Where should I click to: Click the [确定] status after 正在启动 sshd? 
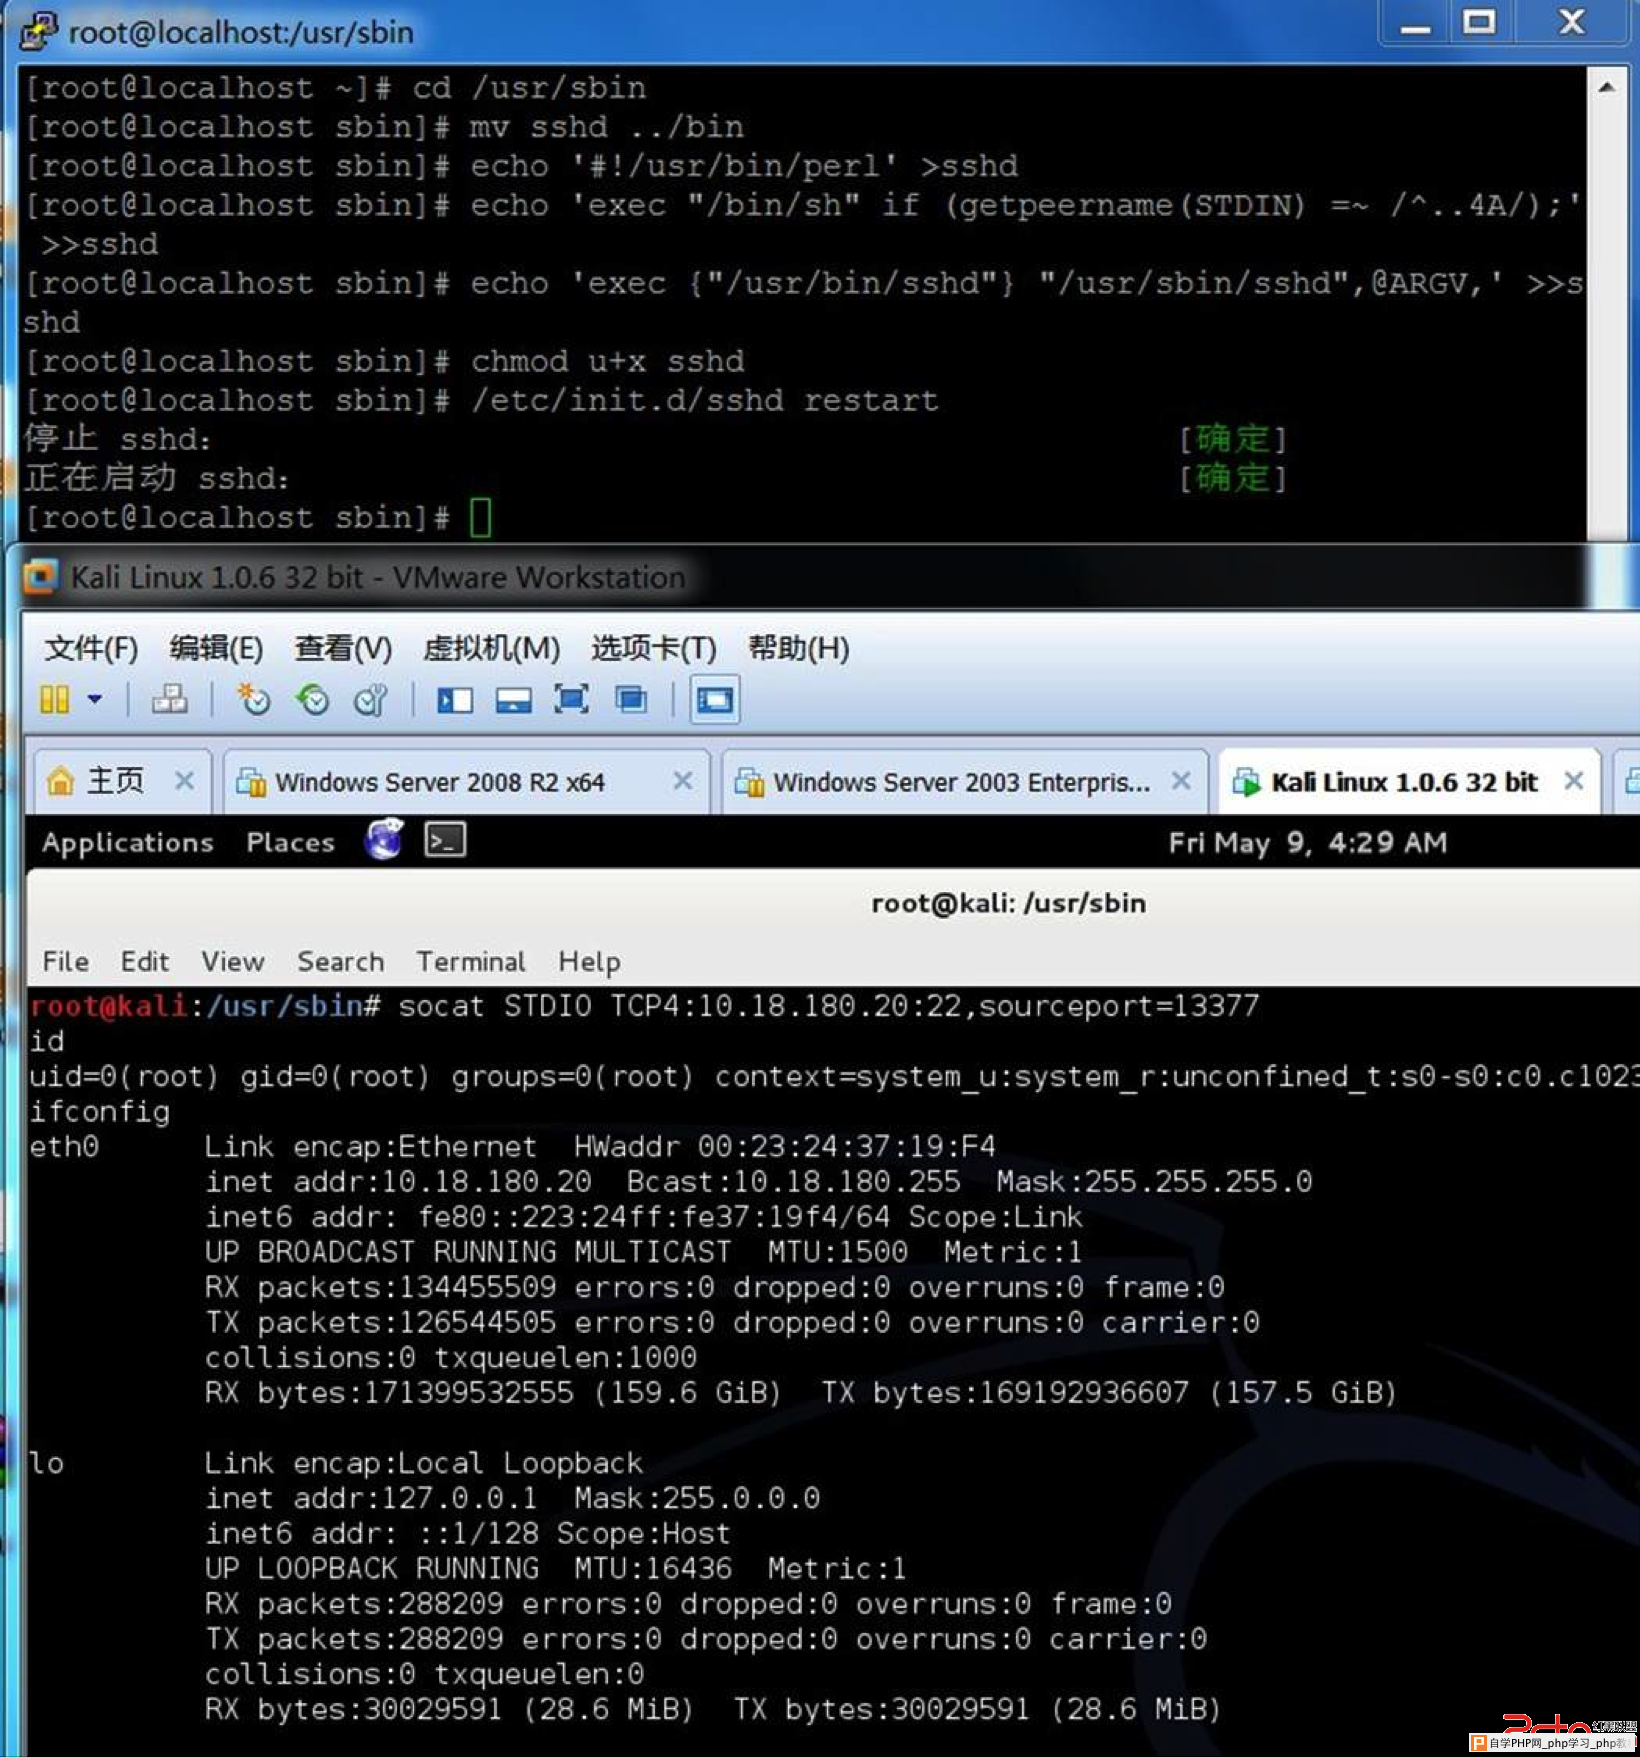pos(1232,478)
